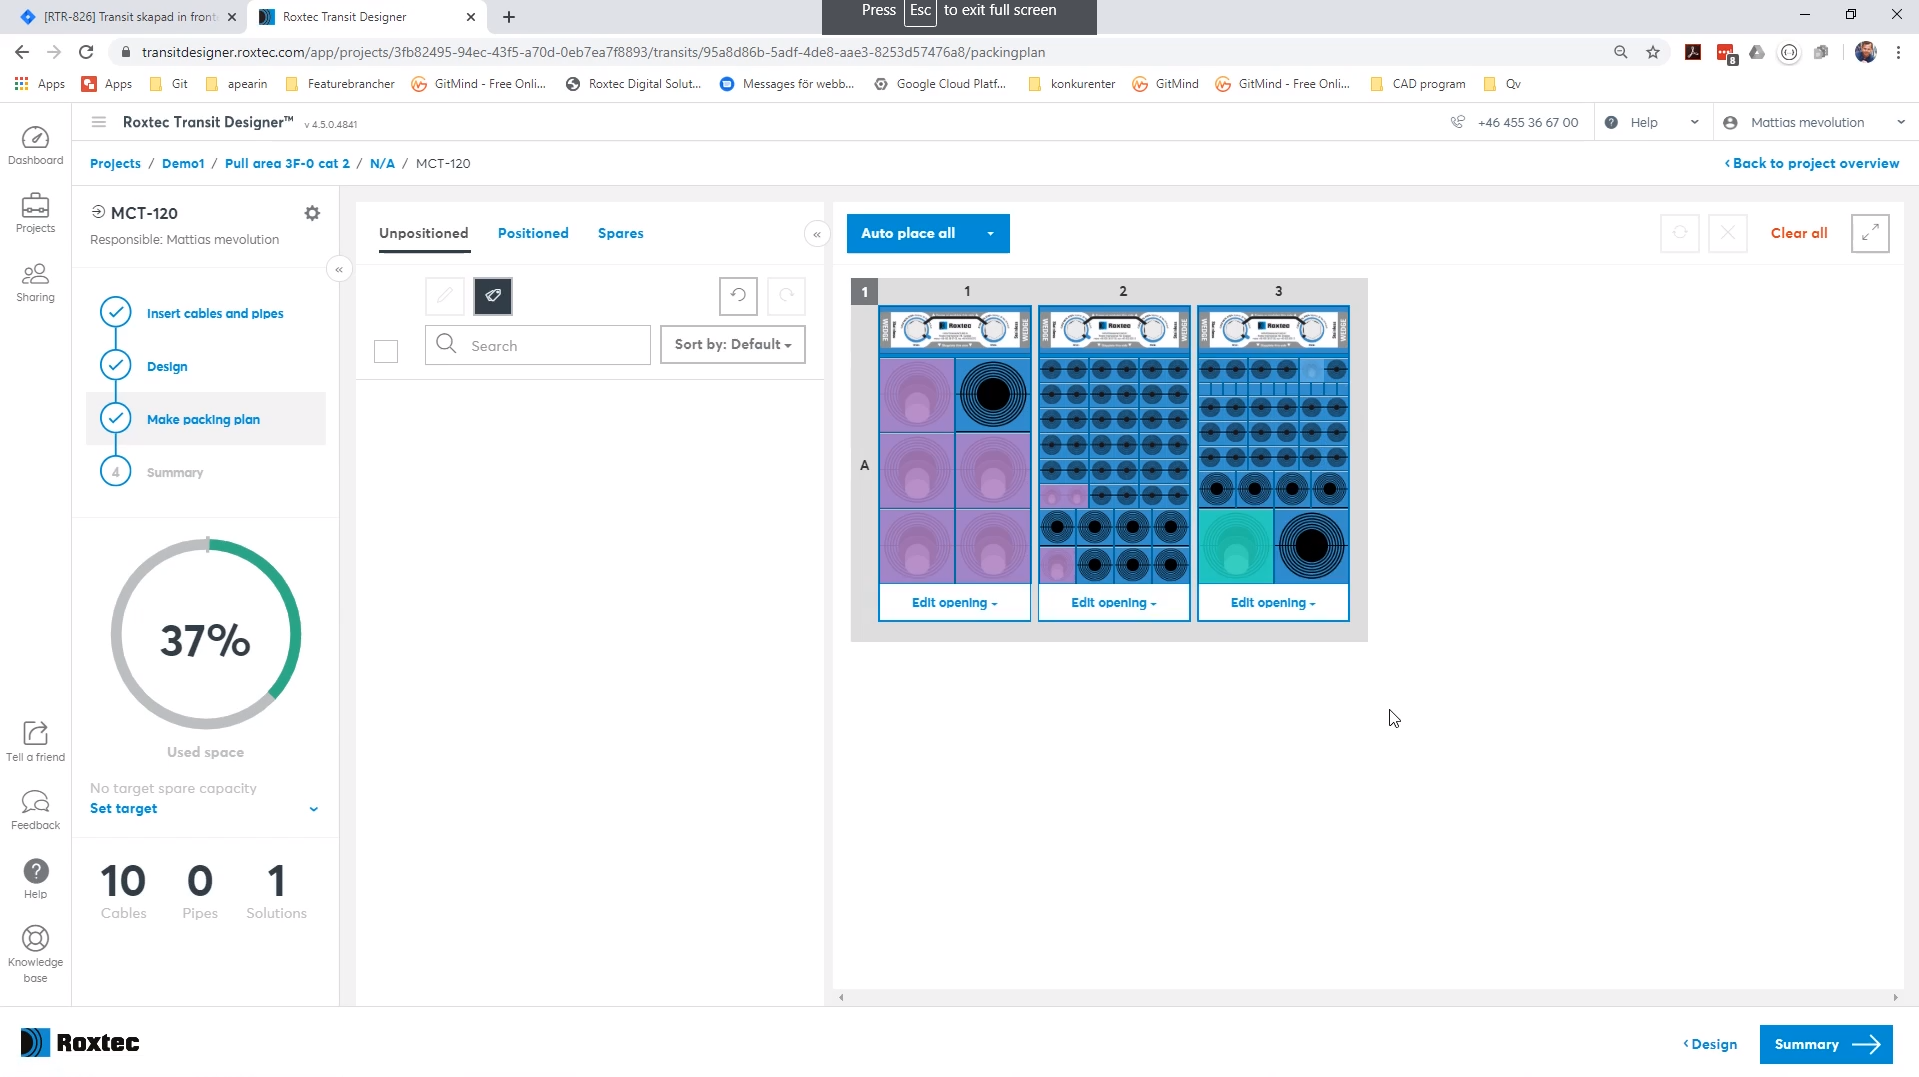The height and width of the screenshot is (1077, 1919).
Task: Expand the Auto place all dropdown arrow
Action: (x=990, y=234)
